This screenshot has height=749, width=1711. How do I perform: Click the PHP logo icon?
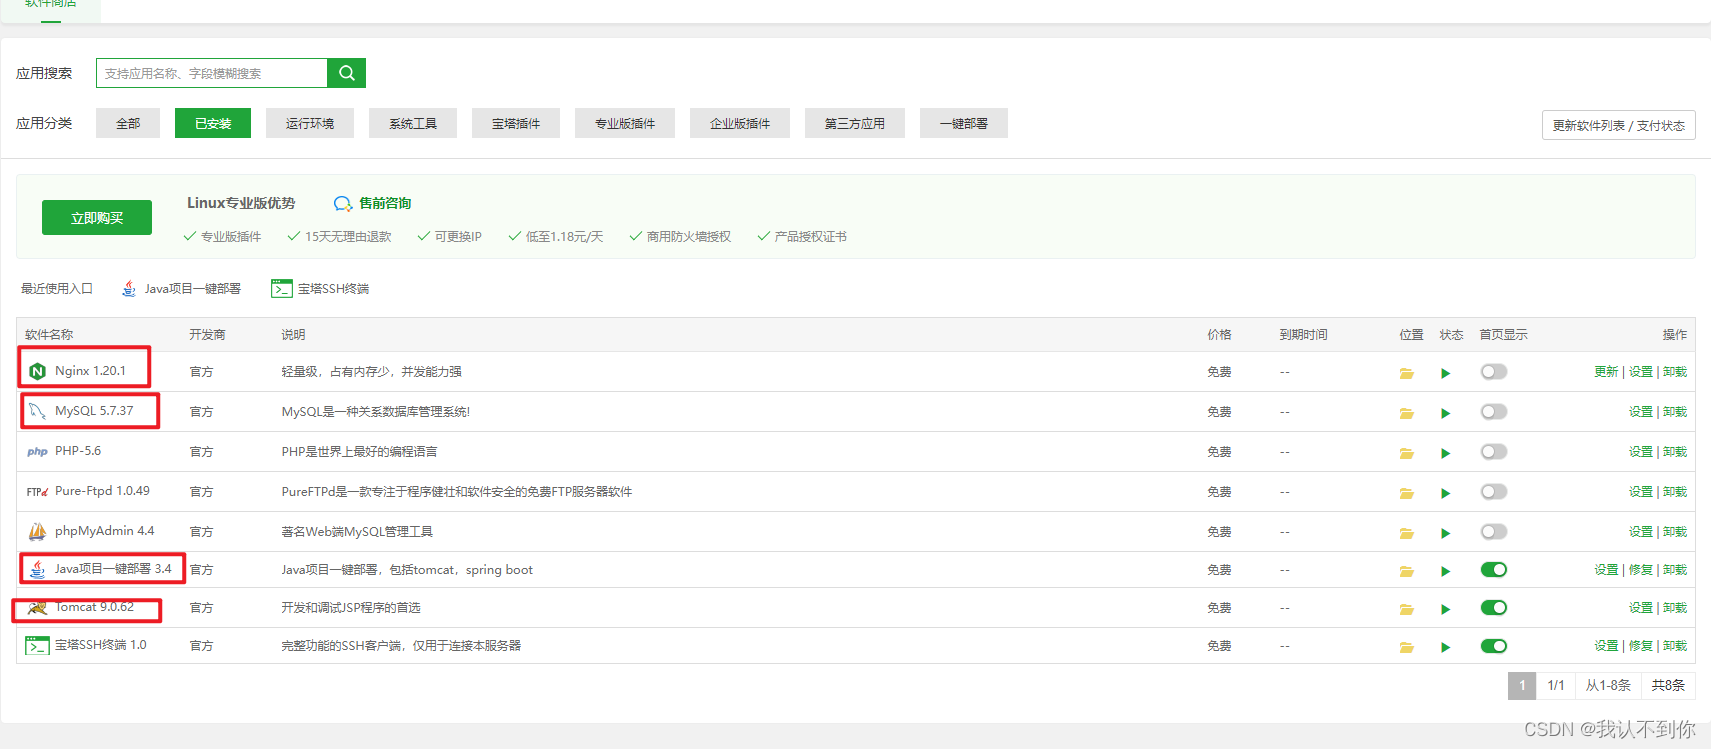click(37, 452)
